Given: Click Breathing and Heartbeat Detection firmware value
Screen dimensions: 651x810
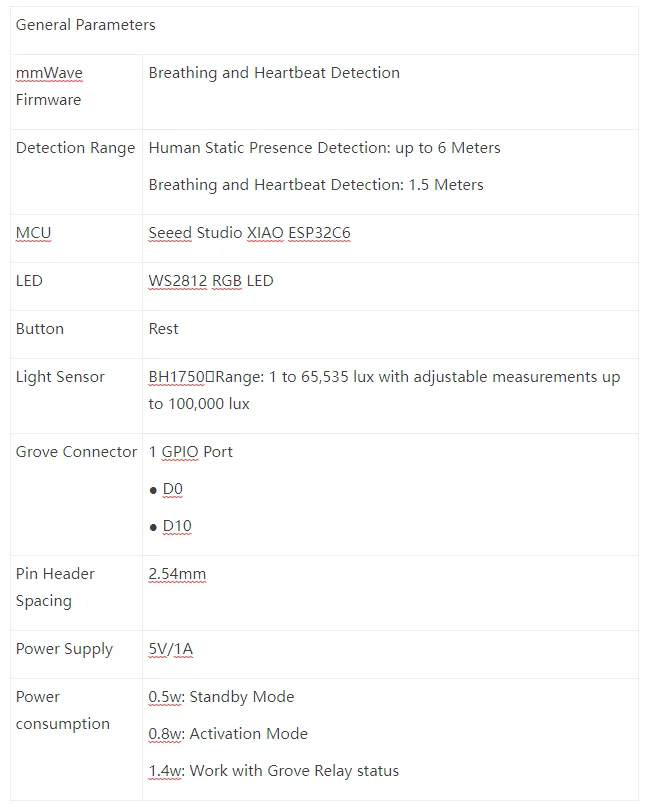Looking at the screenshot, I should 274,73.
